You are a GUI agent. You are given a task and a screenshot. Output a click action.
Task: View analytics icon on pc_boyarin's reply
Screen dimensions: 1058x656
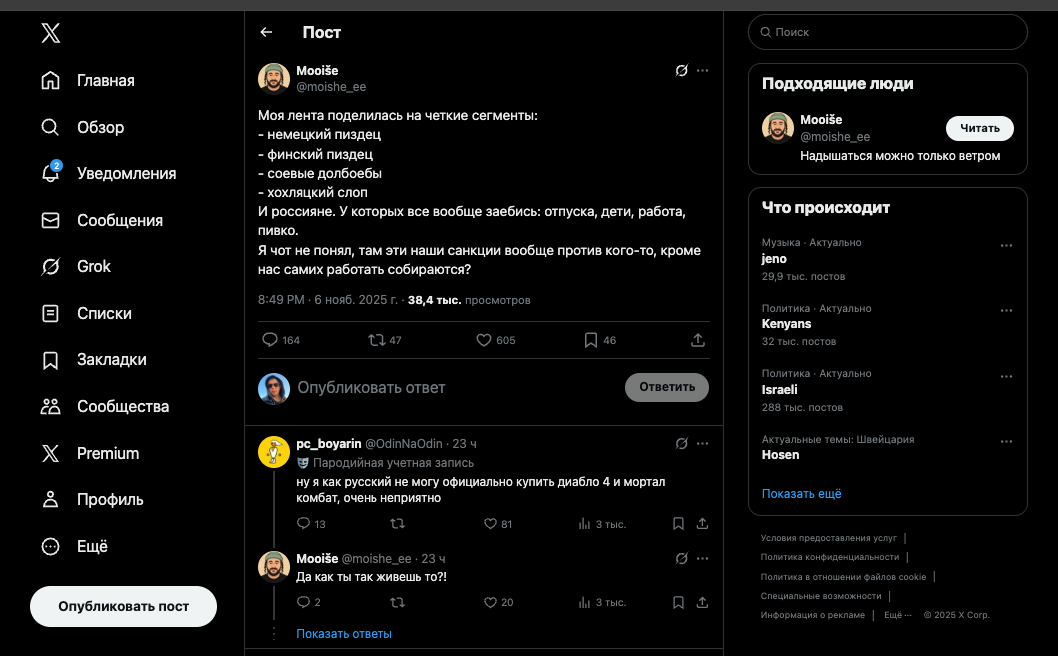[585, 523]
